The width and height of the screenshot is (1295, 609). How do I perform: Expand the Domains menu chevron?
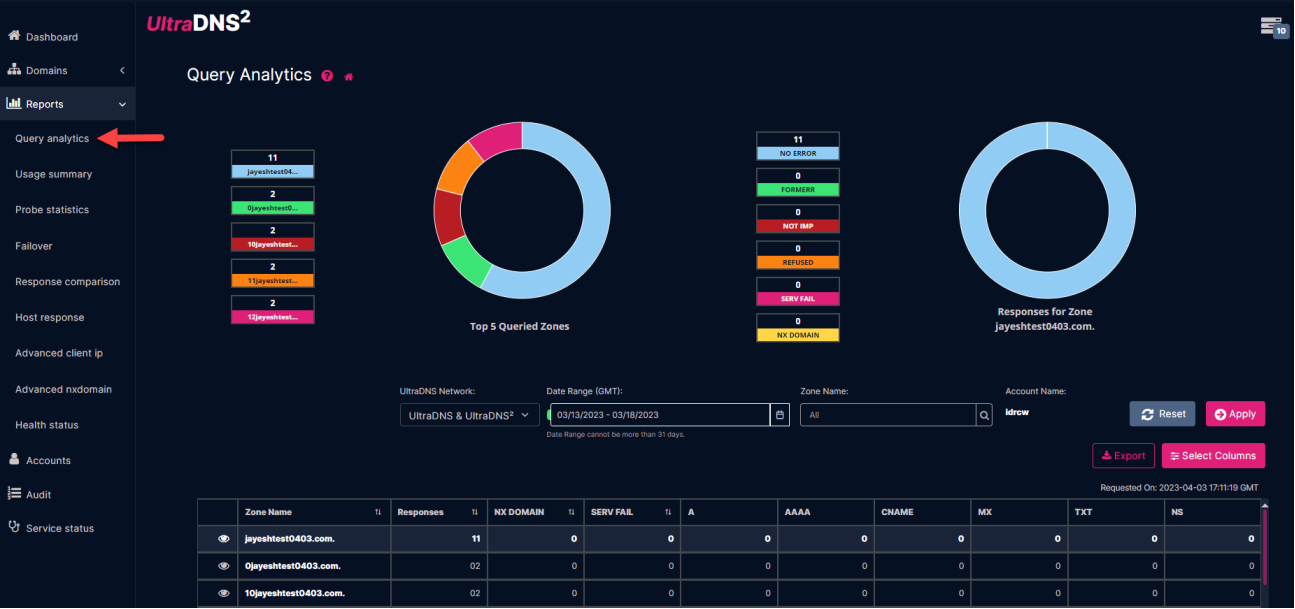[122, 70]
